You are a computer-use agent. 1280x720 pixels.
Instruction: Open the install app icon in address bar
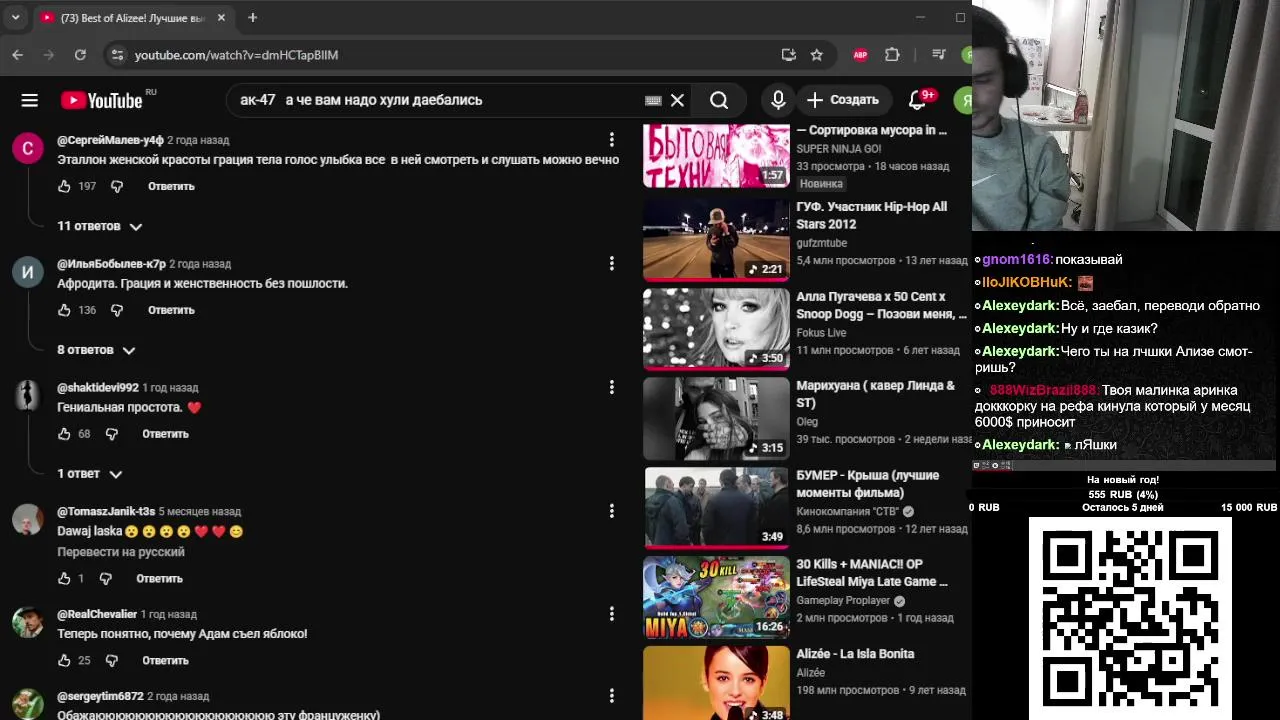coord(788,55)
